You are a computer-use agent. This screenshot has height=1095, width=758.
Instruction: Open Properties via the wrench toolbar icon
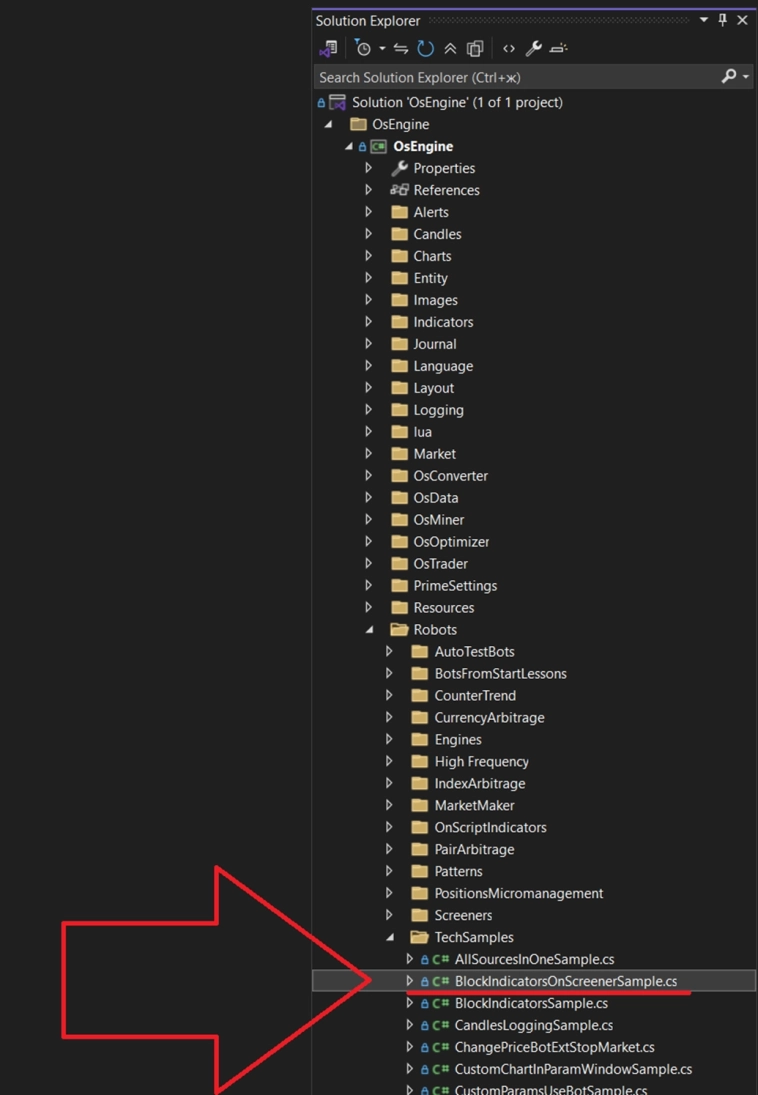tap(534, 48)
